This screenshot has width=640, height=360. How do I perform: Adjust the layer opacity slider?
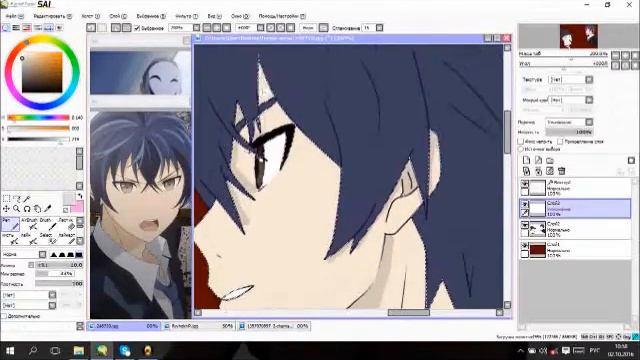tap(569, 132)
